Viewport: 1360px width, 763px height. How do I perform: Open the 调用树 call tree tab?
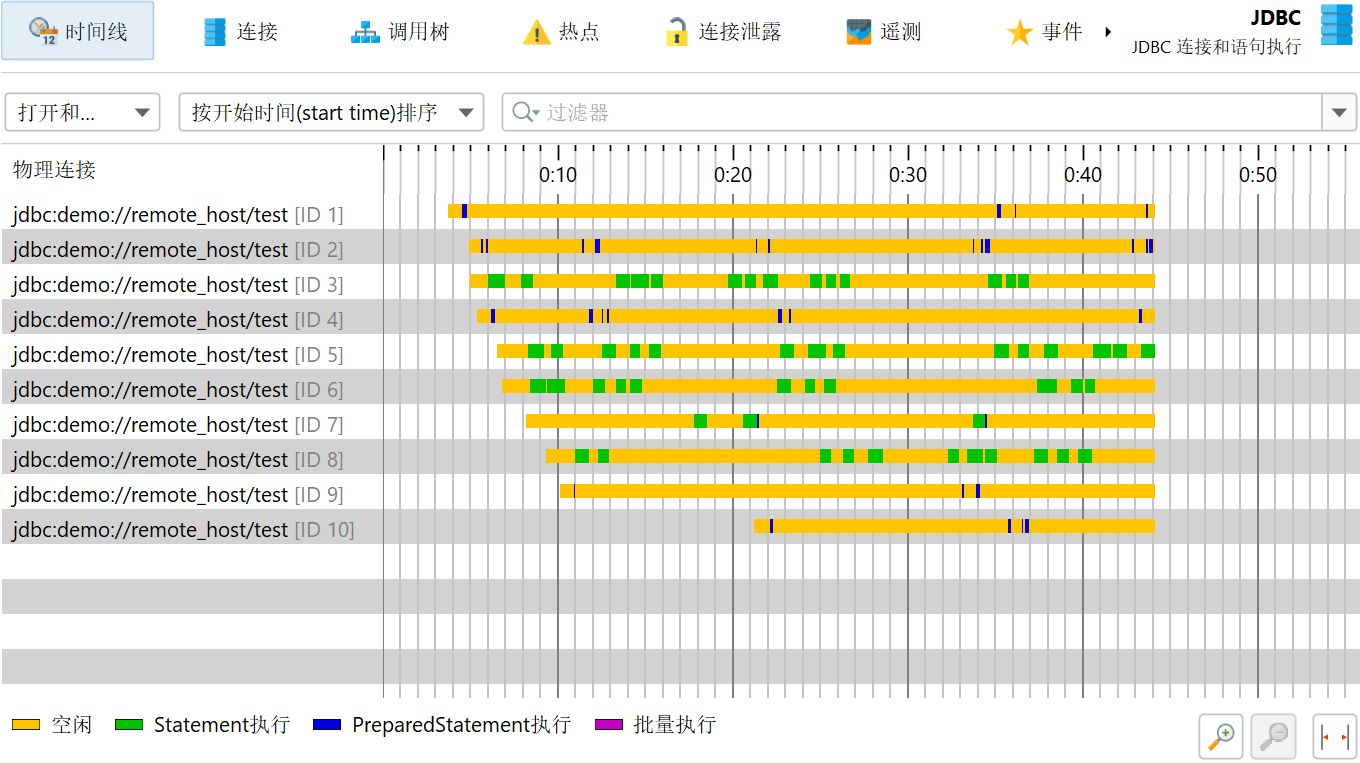(400, 32)
